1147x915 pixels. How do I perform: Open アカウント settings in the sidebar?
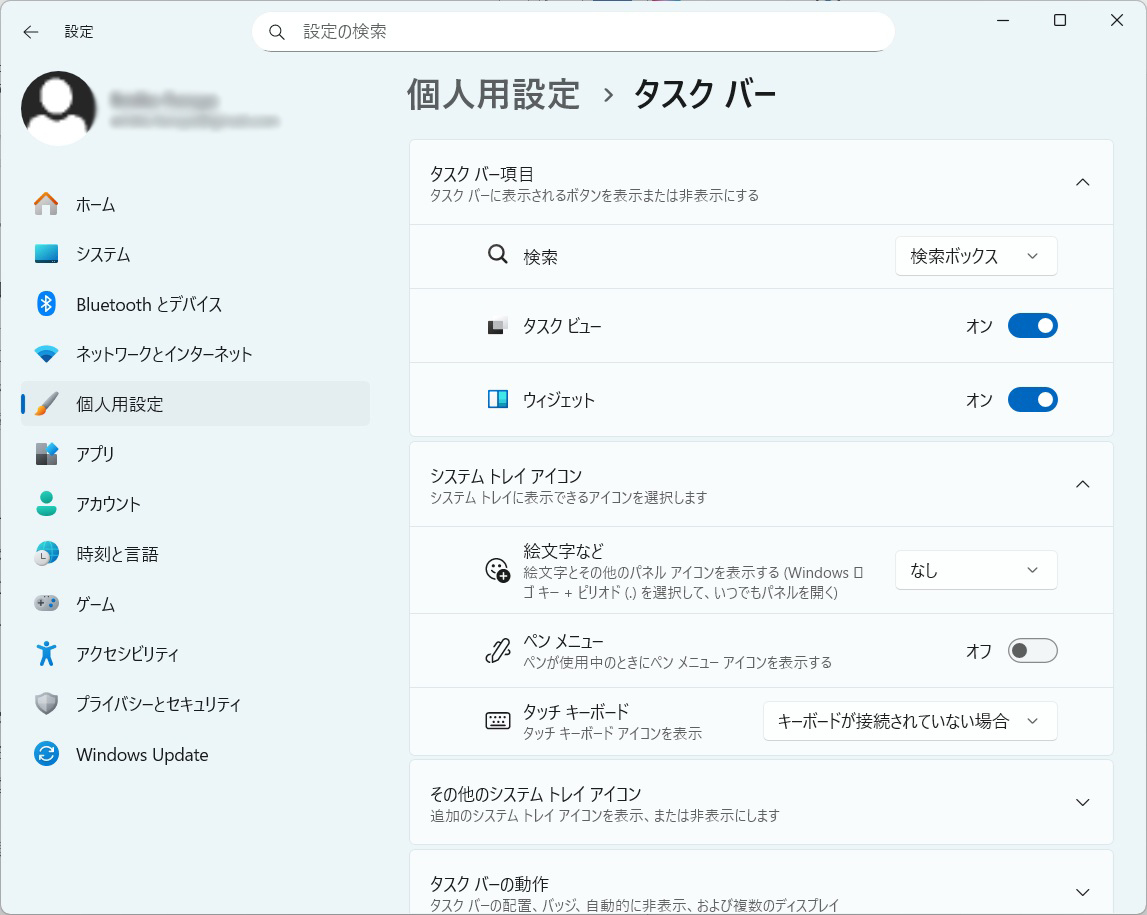[108, 504]
